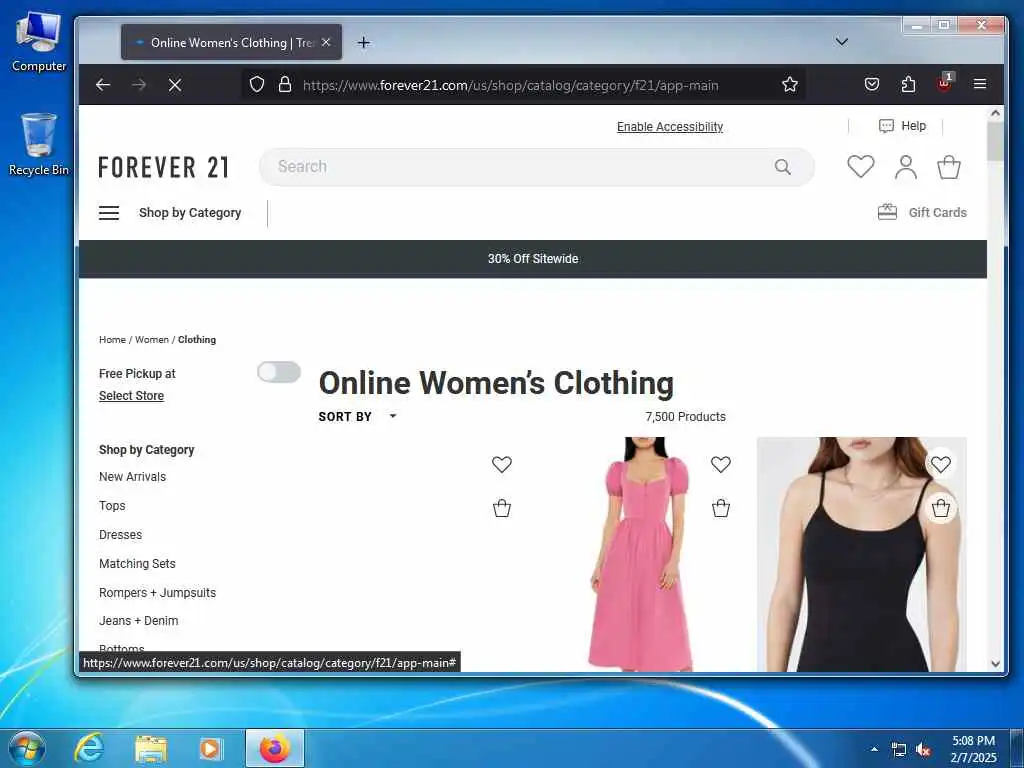Open the hamburger Shop by Category menu

click(x=109, y=213)
